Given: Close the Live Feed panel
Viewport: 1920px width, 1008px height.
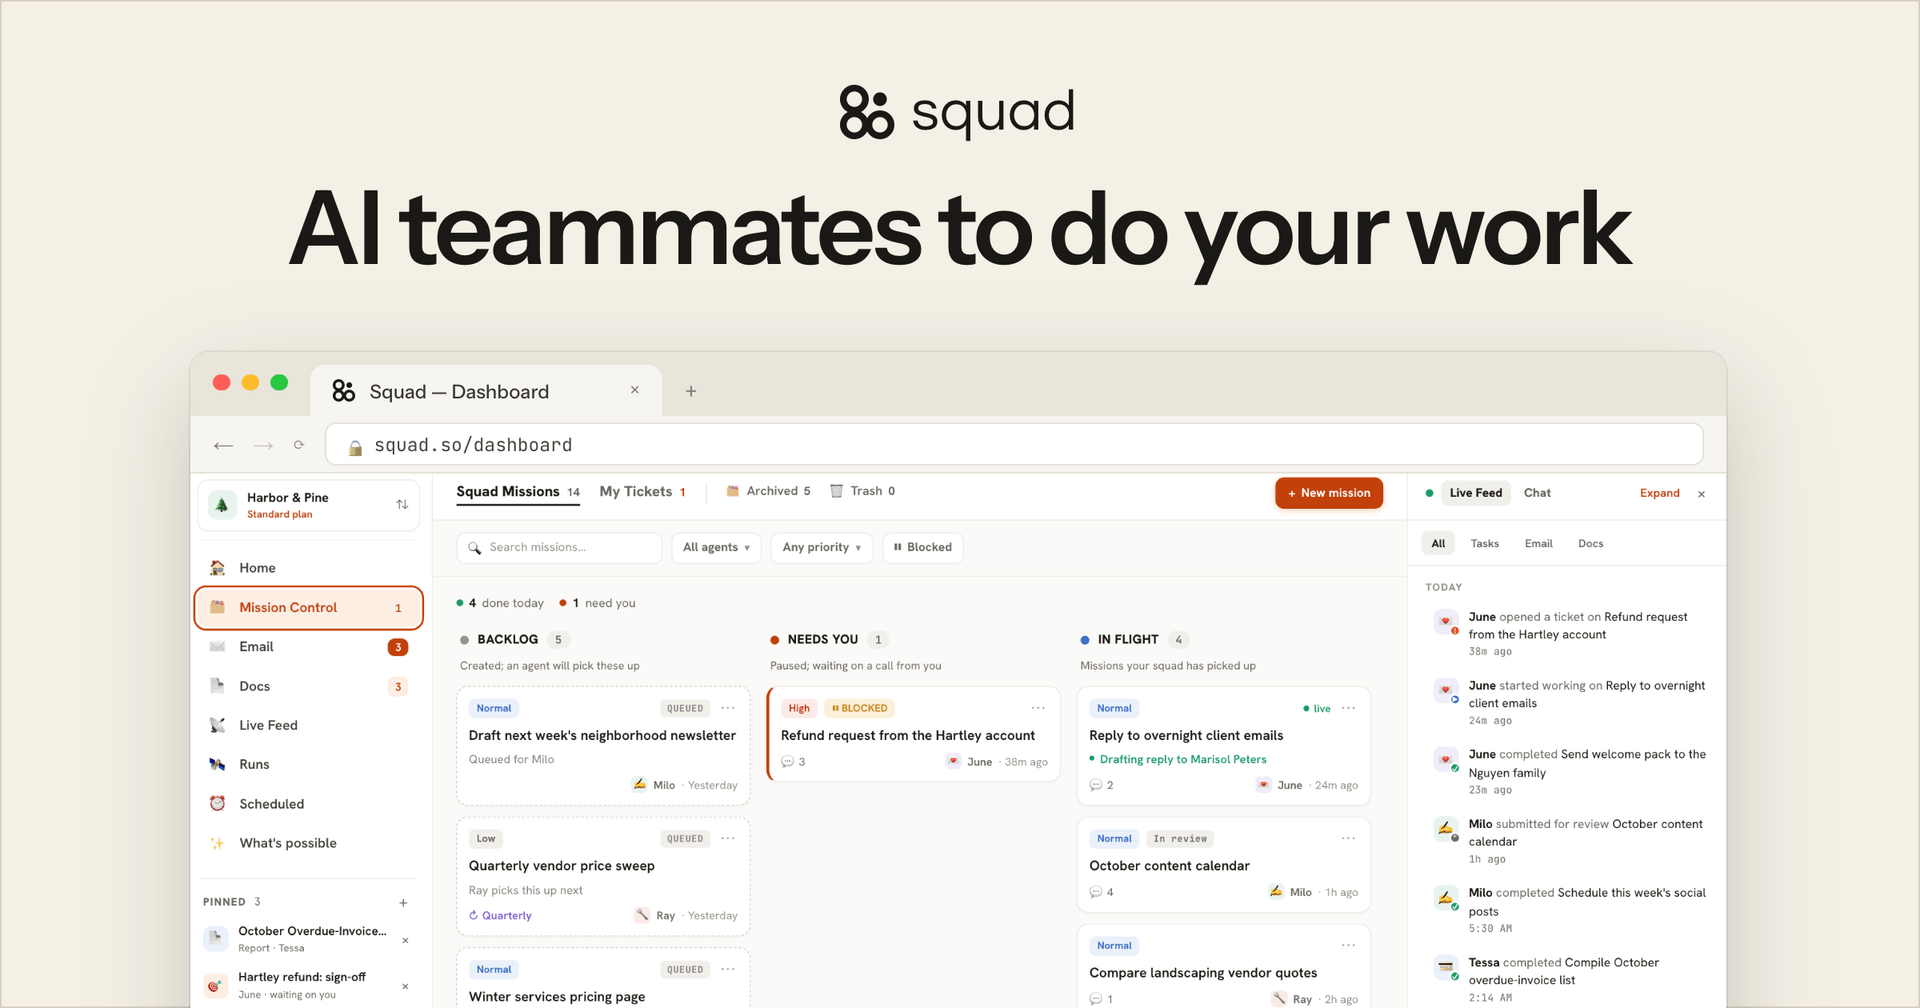Looking at the screenshot, I should click(1701, 494).
